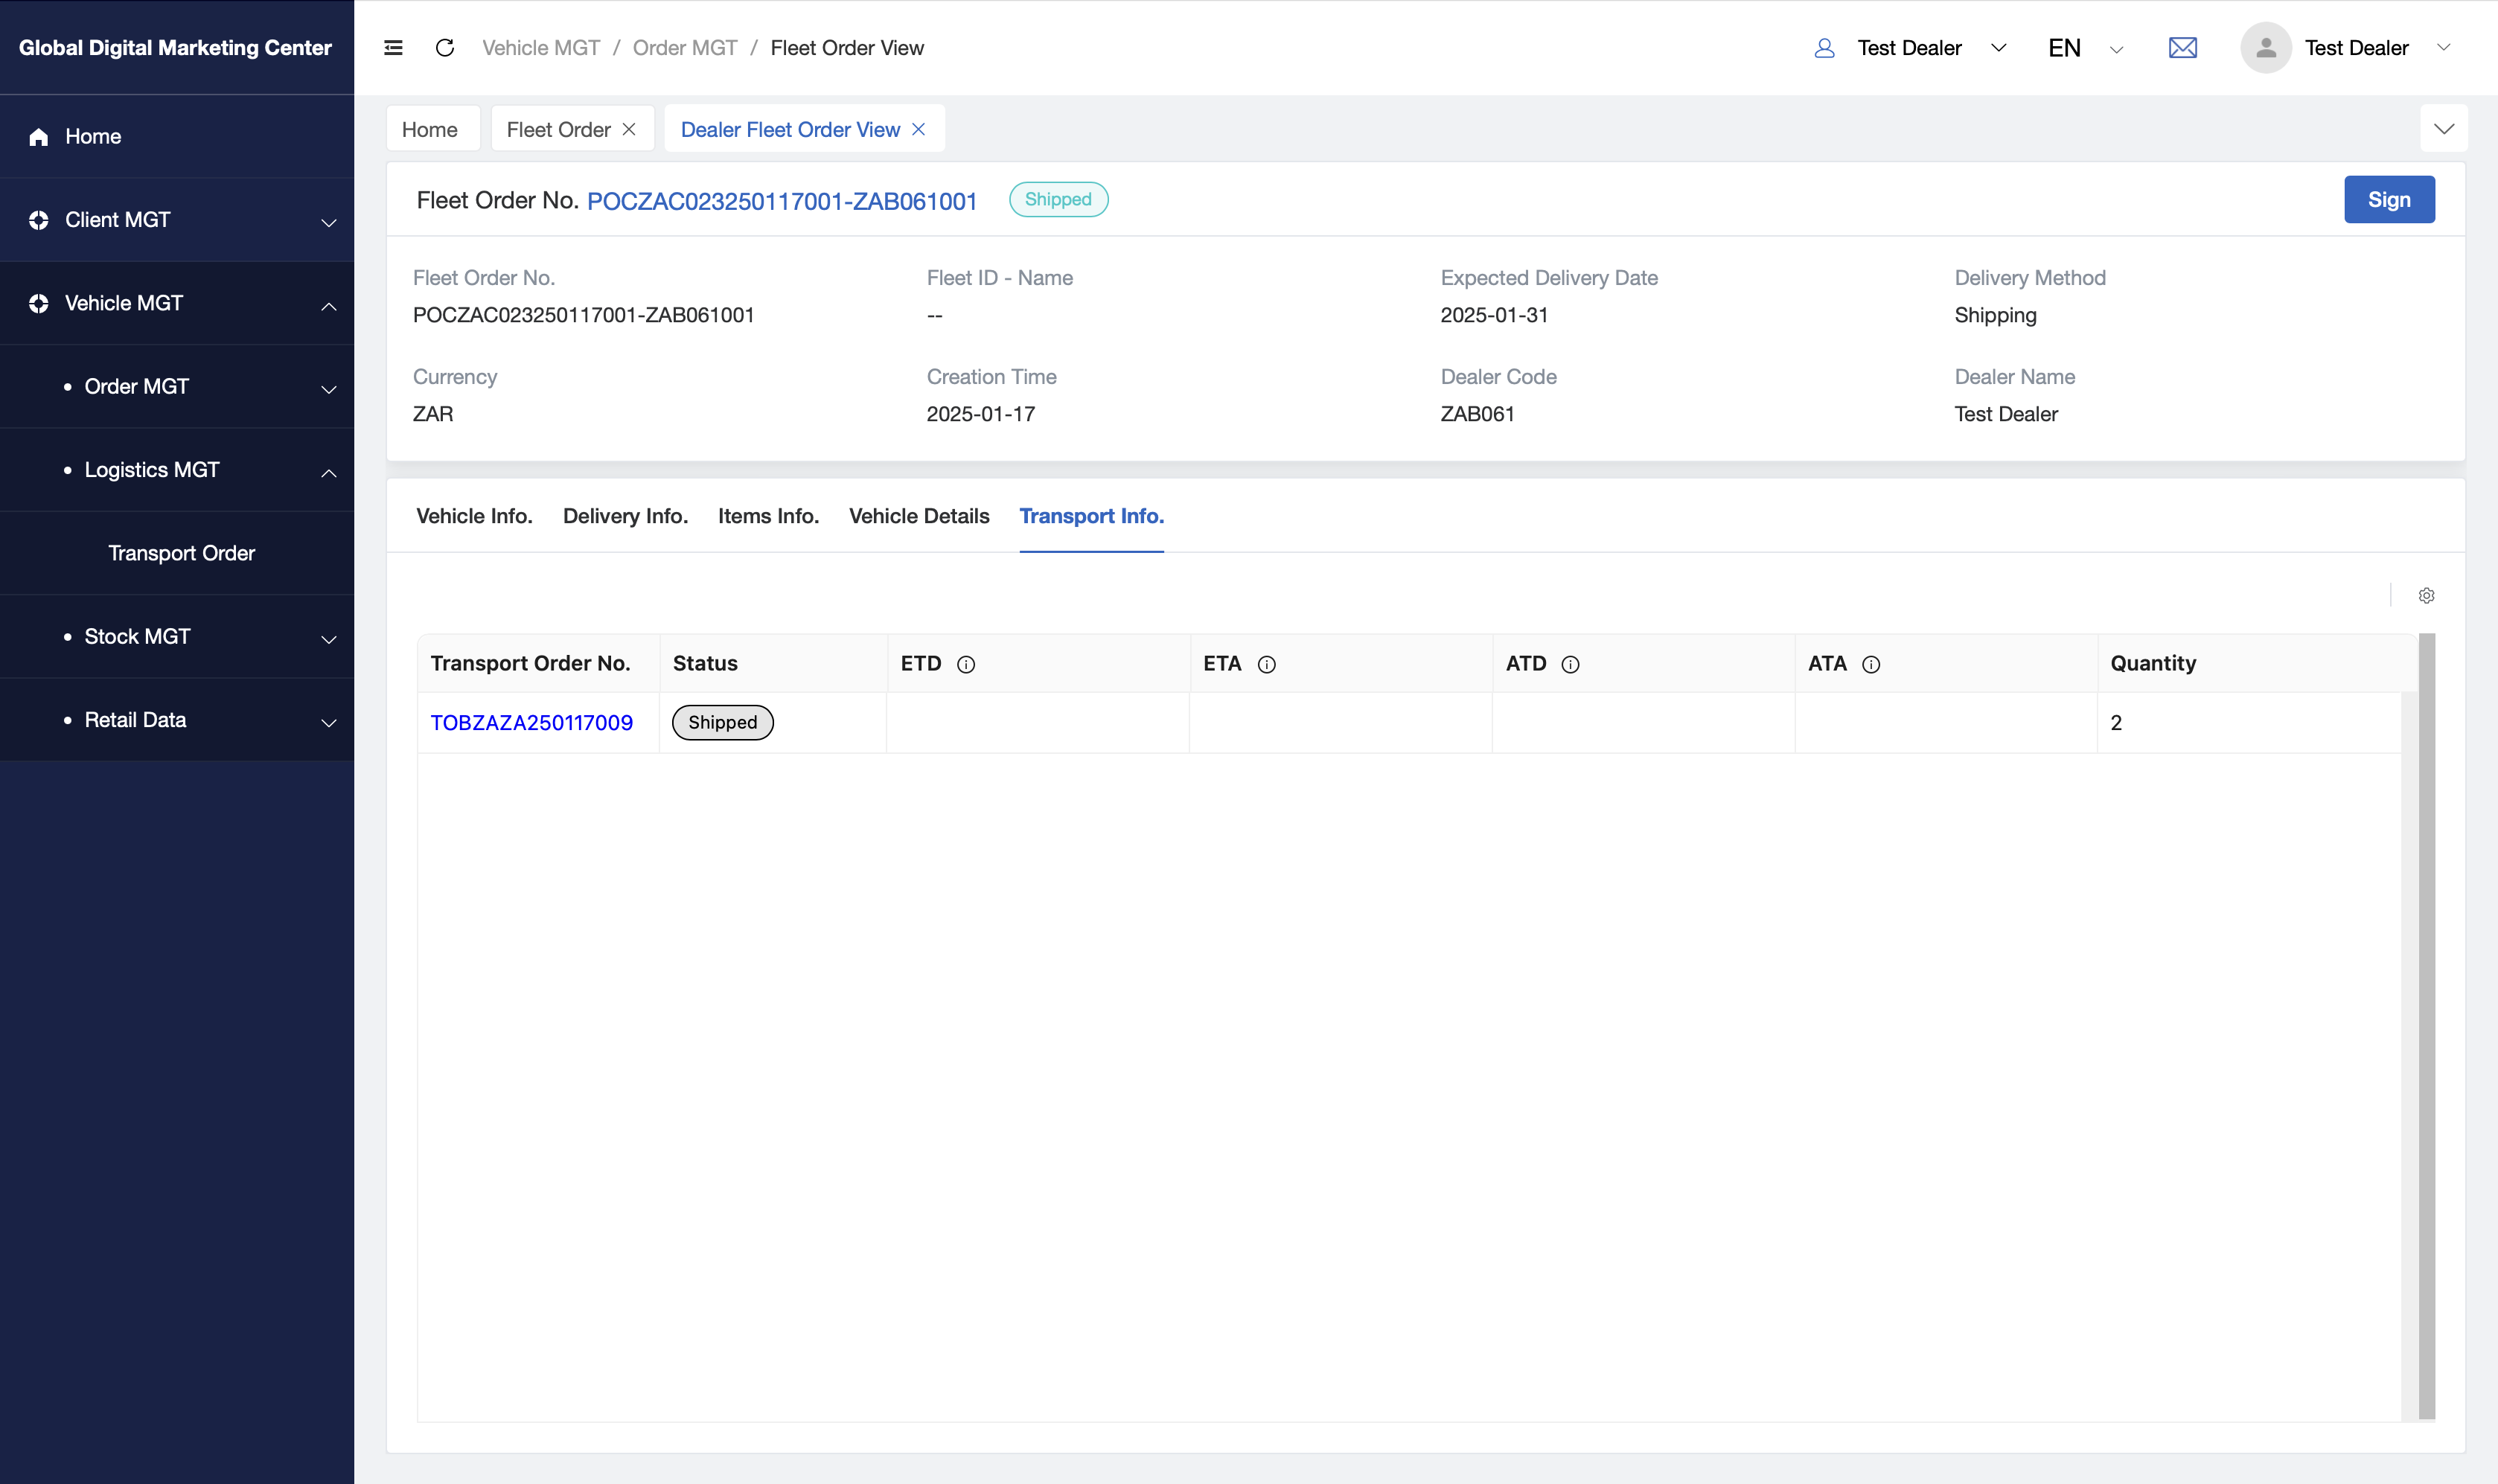2498x1484 pixels.
Task: Click the Shipped status badge in header
Action: 1058,200
